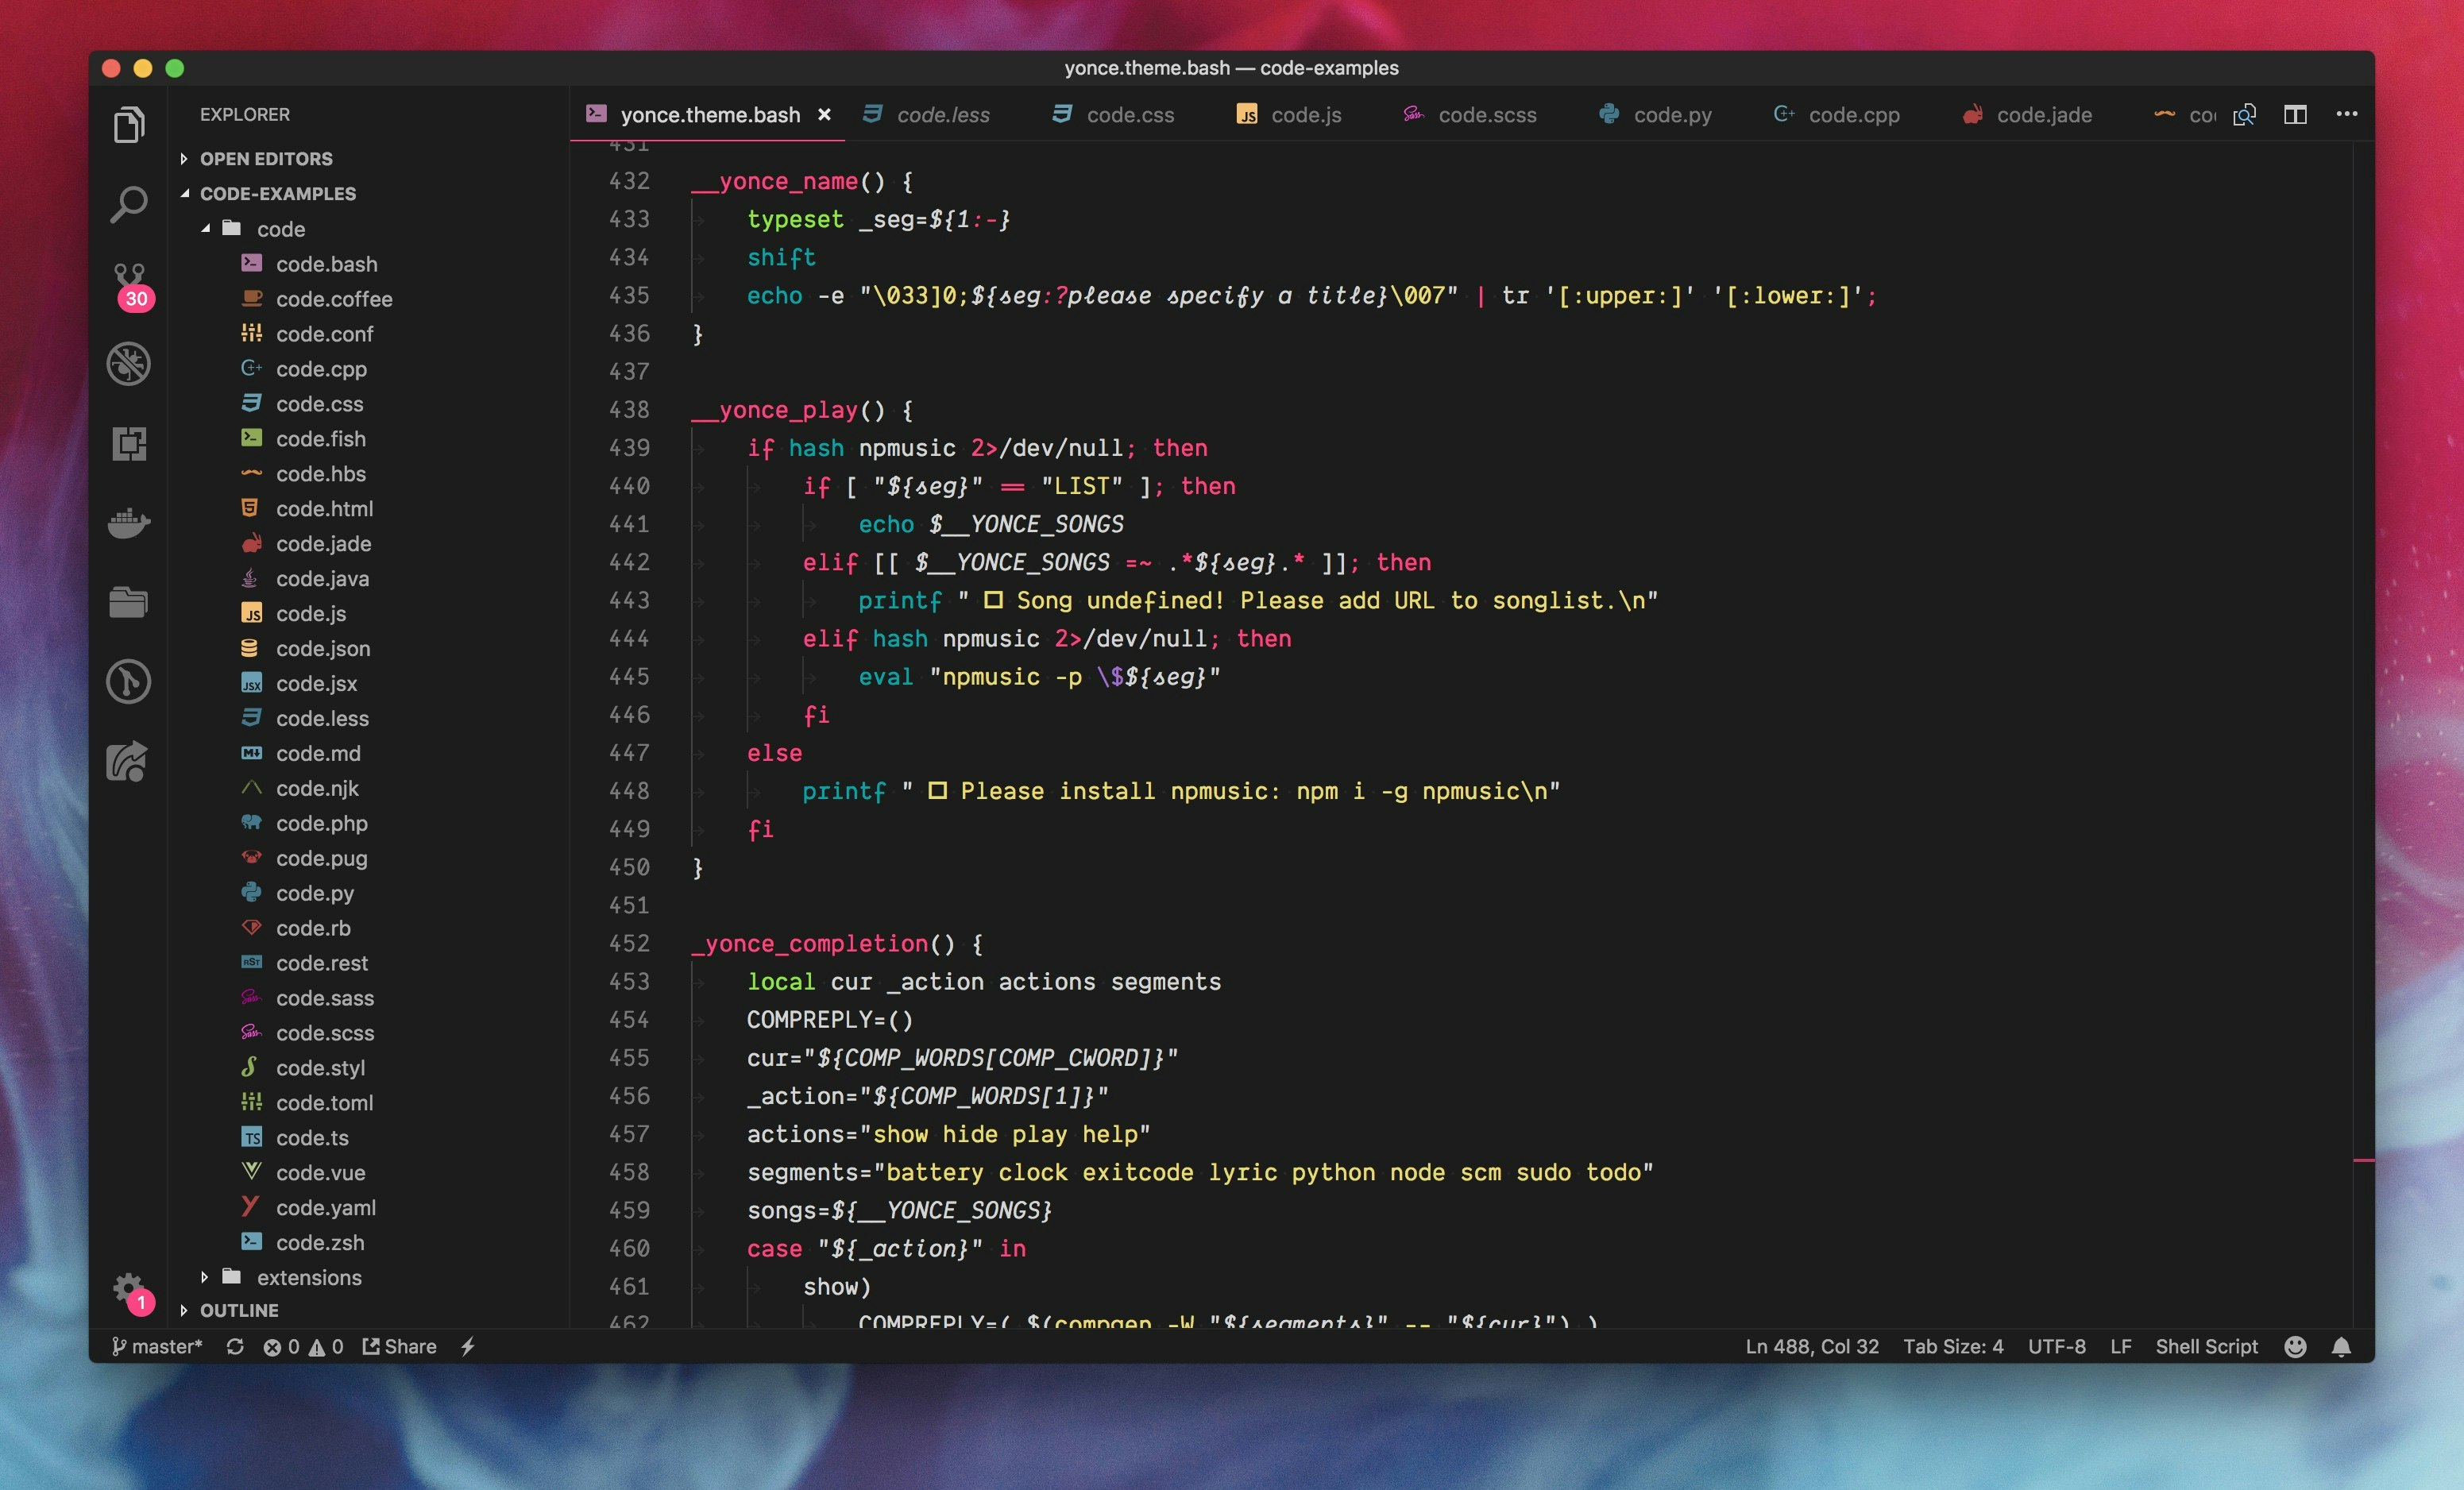Expand the OPEN EDITORS section
Screen dimensions: 2464x1490
(x=266, y=159)
